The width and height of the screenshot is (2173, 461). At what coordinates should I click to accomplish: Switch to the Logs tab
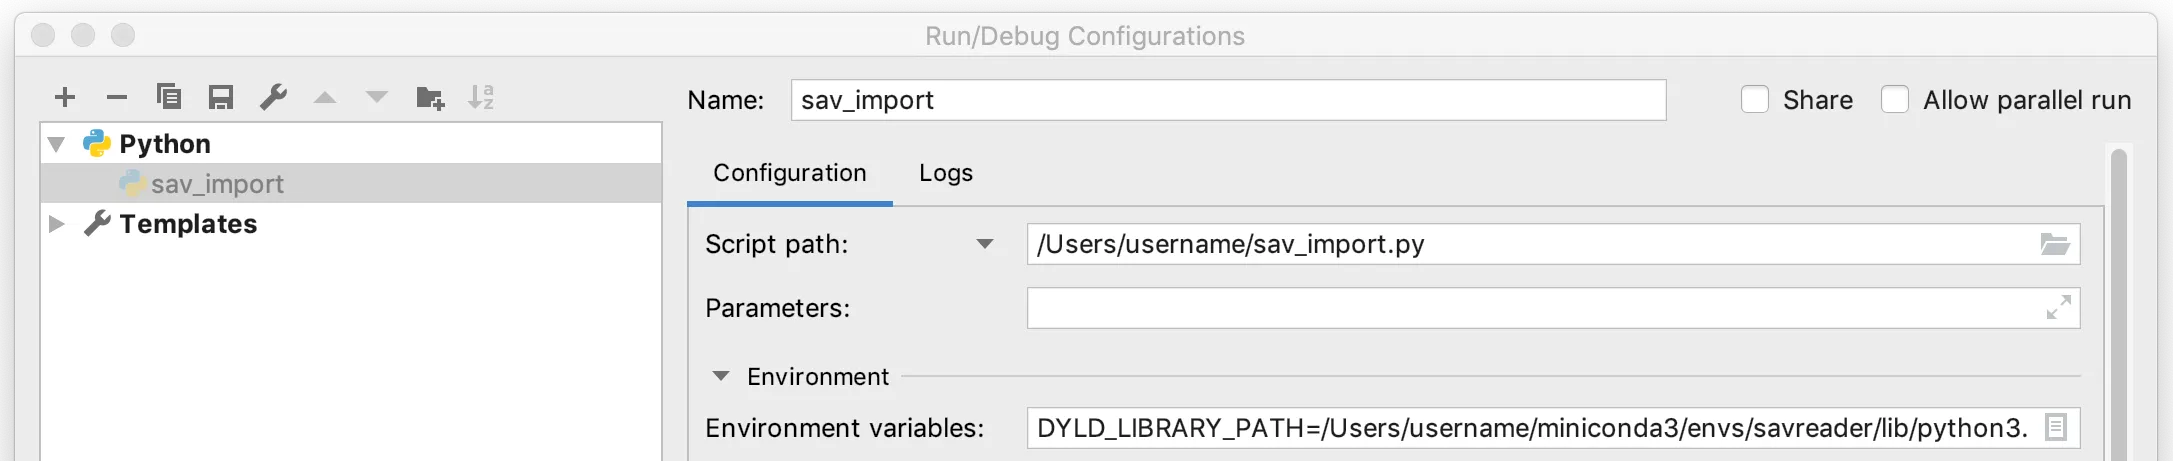(x=946, y=173)
